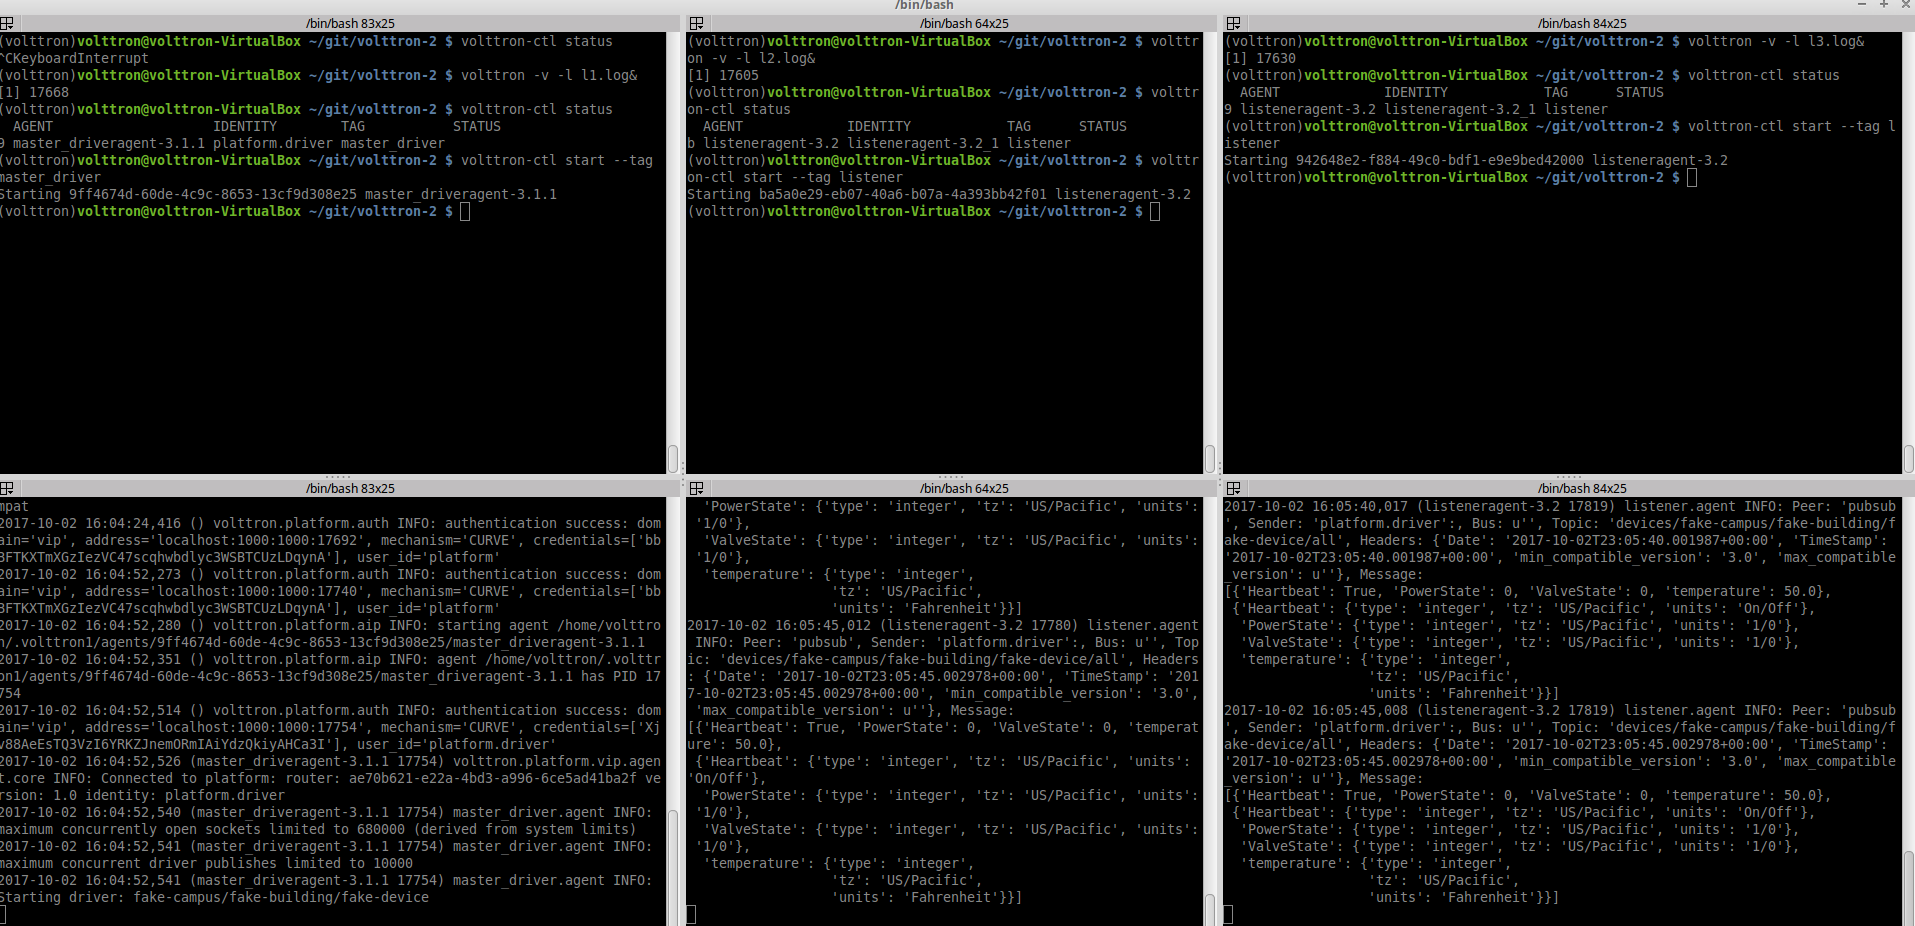Viewport: 1915px width, 926px height.
Task: Click the '9 listeneragent-3.2' status row in the top-right pane
Action: point(1416,109)
